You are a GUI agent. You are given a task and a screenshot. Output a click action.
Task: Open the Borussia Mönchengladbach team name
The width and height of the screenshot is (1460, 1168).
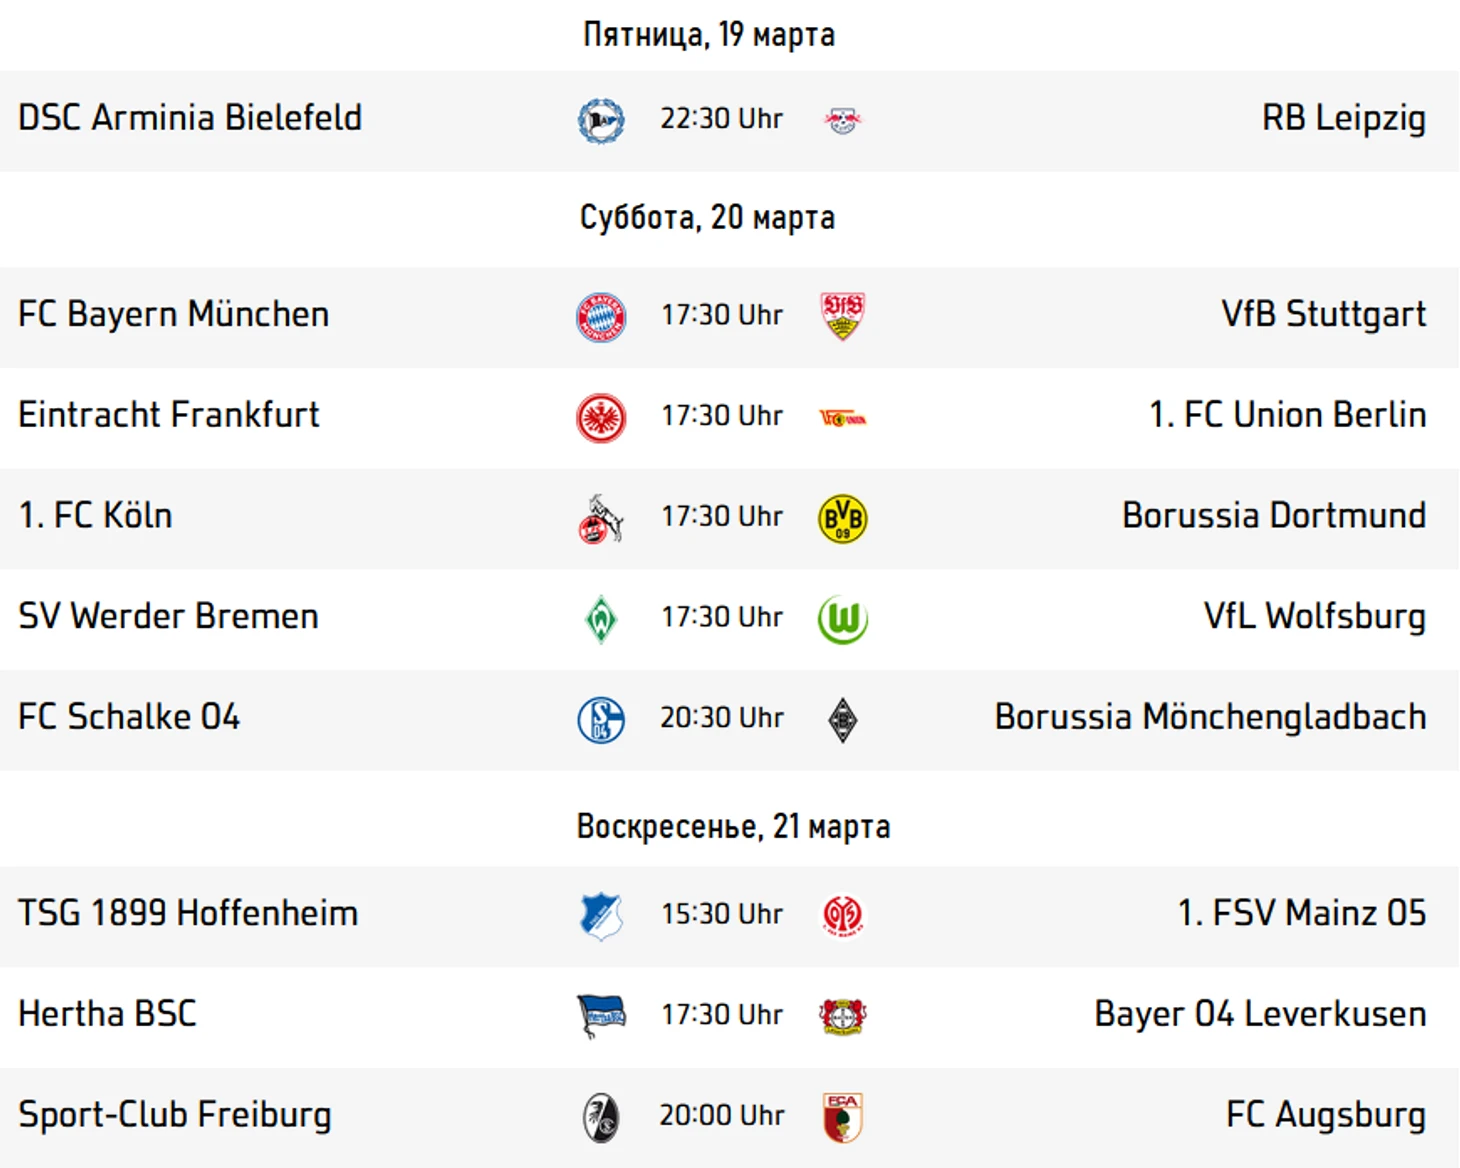coord(1210,717)
